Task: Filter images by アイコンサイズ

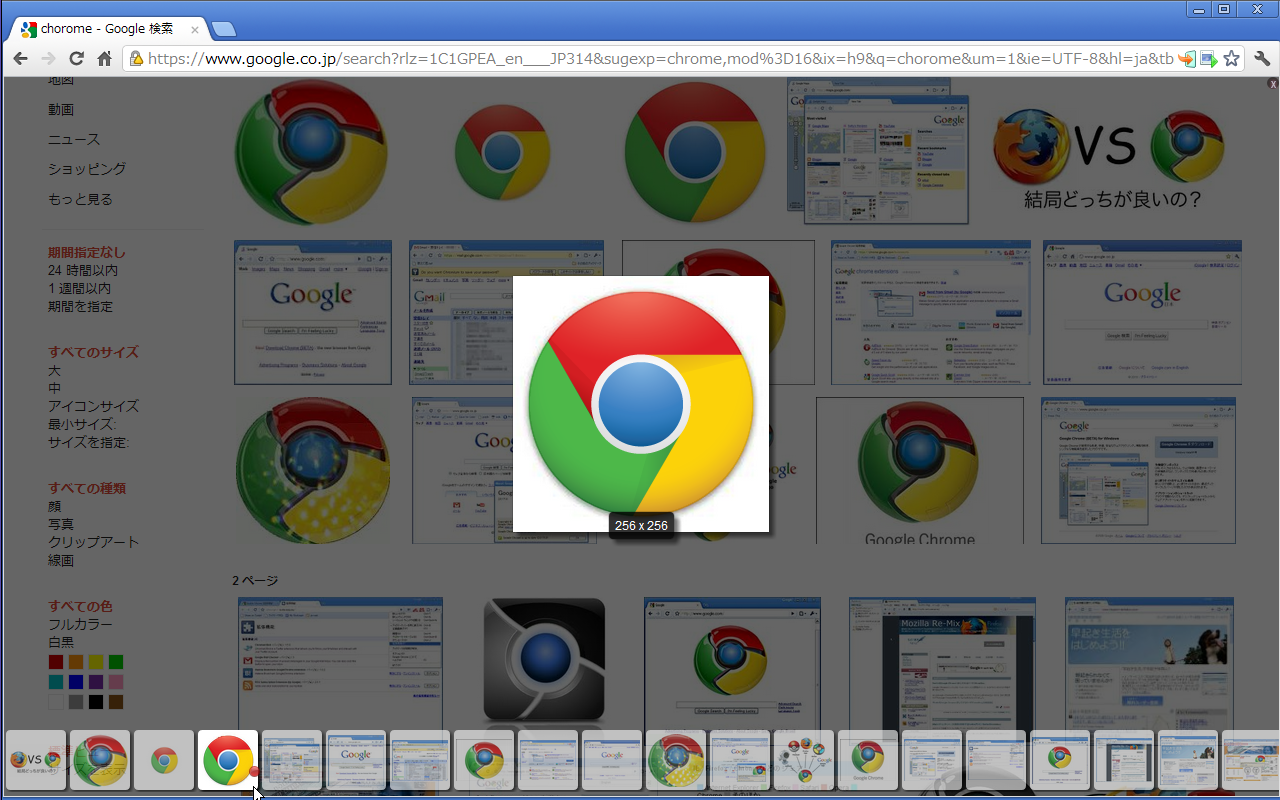Action: coord(93,406)
